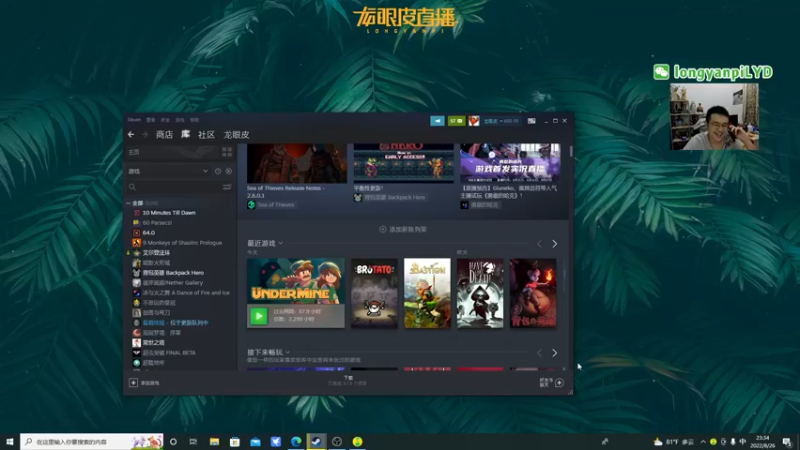Select Nether Gallery in games list

[172, 283]
